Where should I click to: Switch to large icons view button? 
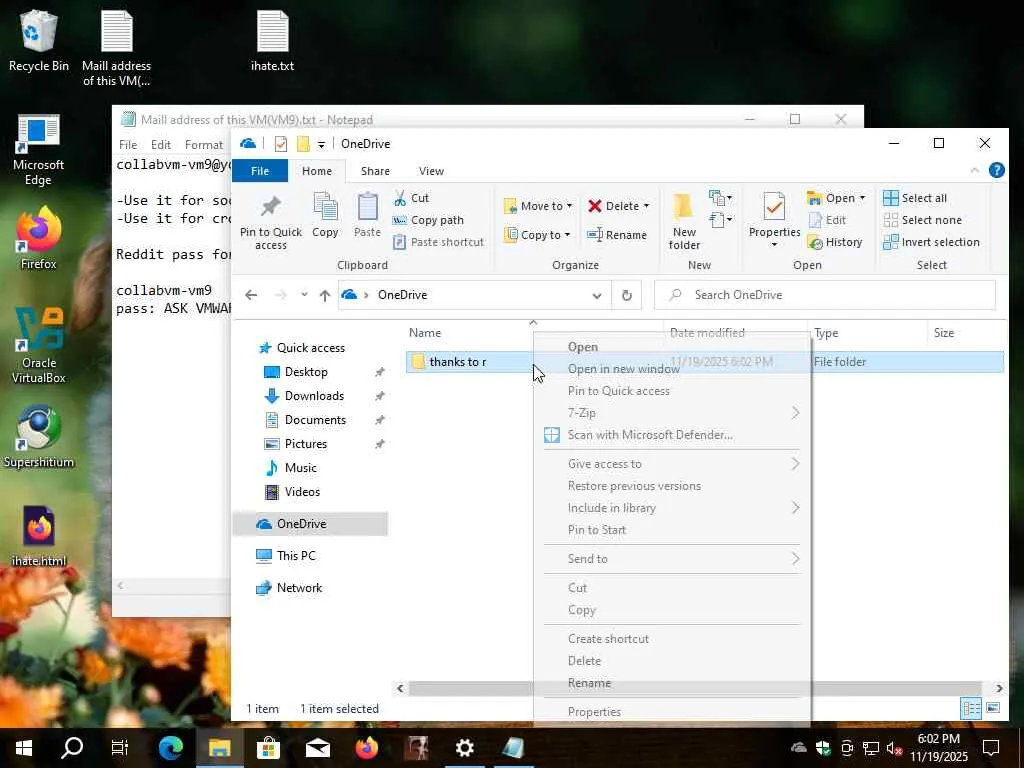click(993, 708)
